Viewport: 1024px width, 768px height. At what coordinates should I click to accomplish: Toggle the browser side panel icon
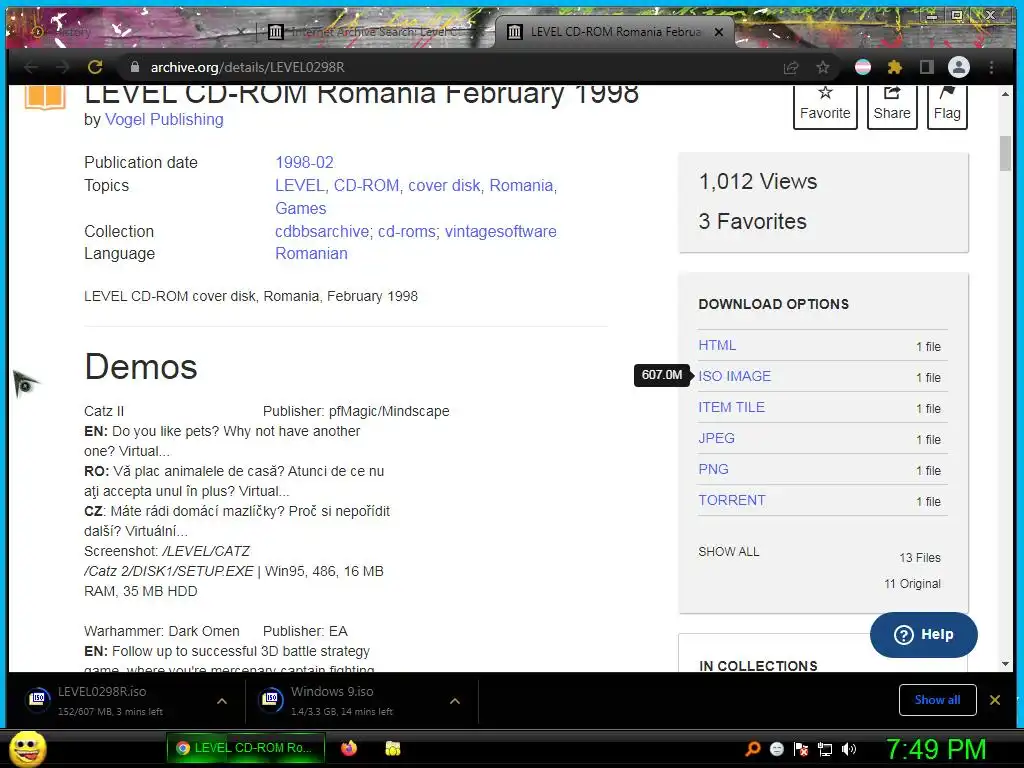[x=926, y=67]
